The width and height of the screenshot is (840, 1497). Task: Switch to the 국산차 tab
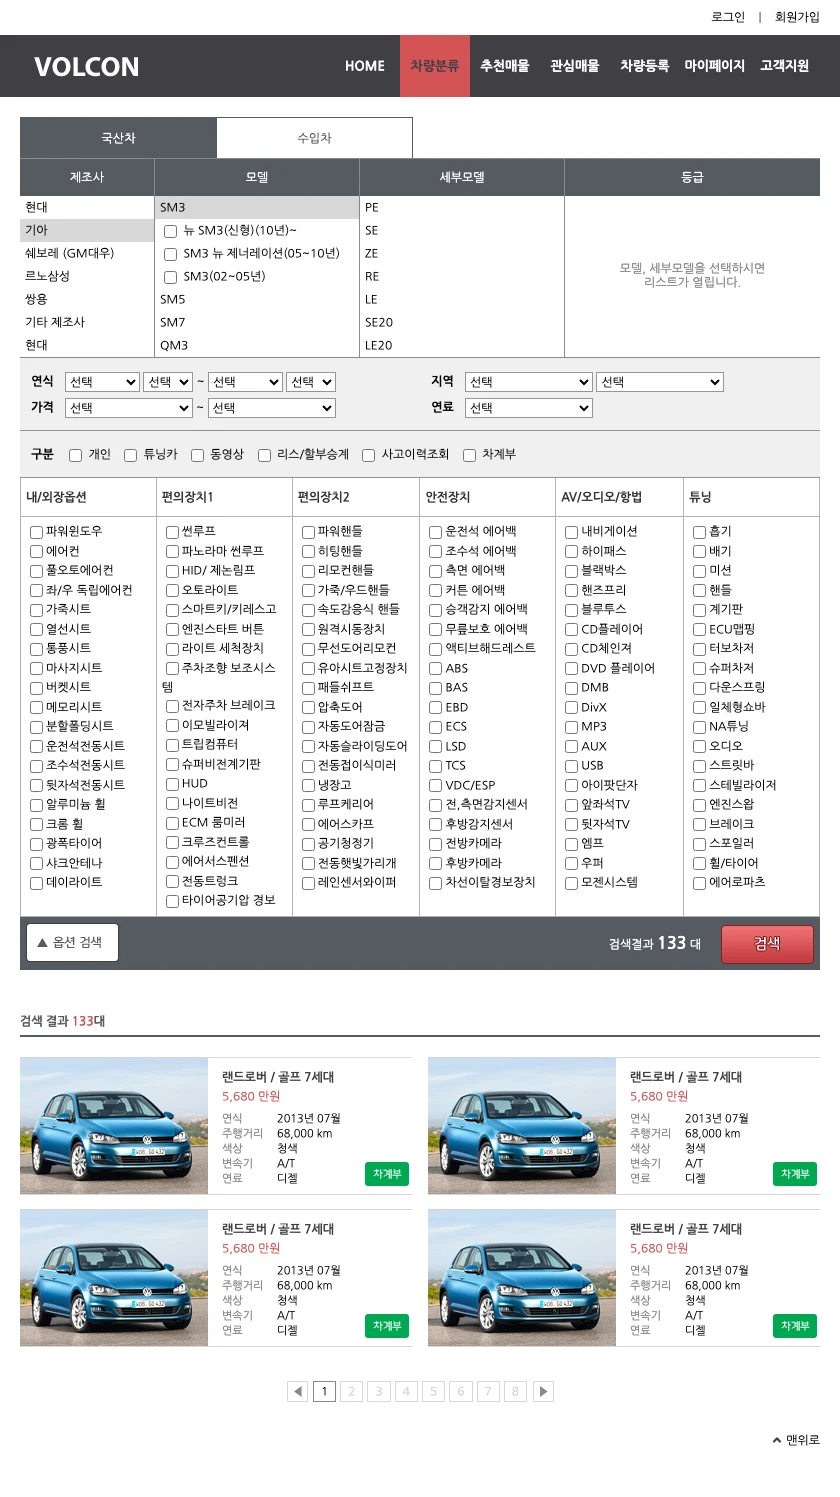[x=118, y=138]
